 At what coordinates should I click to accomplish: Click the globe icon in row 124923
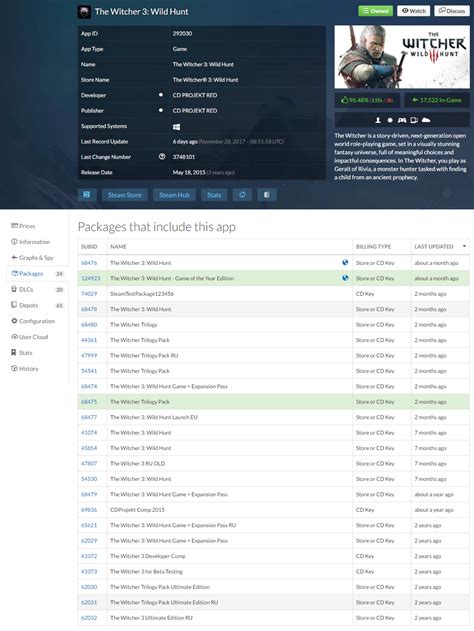point(345,278)
